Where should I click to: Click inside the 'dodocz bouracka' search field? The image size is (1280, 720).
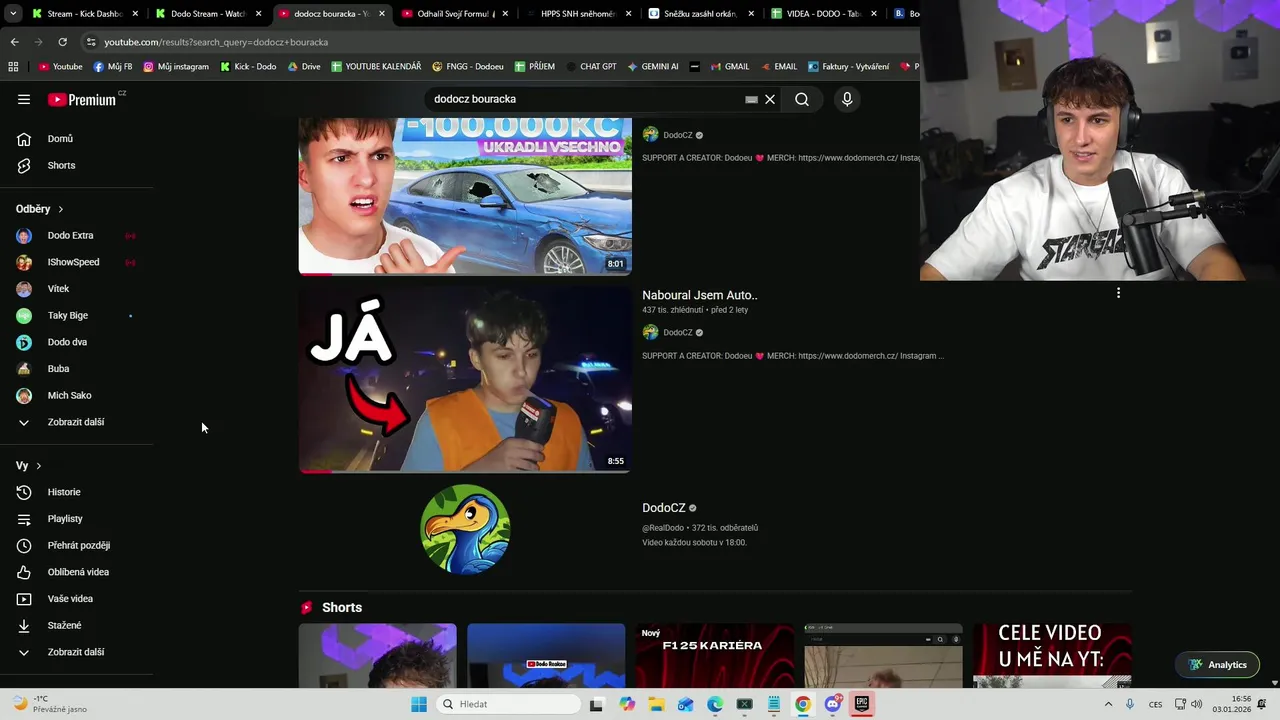click(x=585, y=99)
